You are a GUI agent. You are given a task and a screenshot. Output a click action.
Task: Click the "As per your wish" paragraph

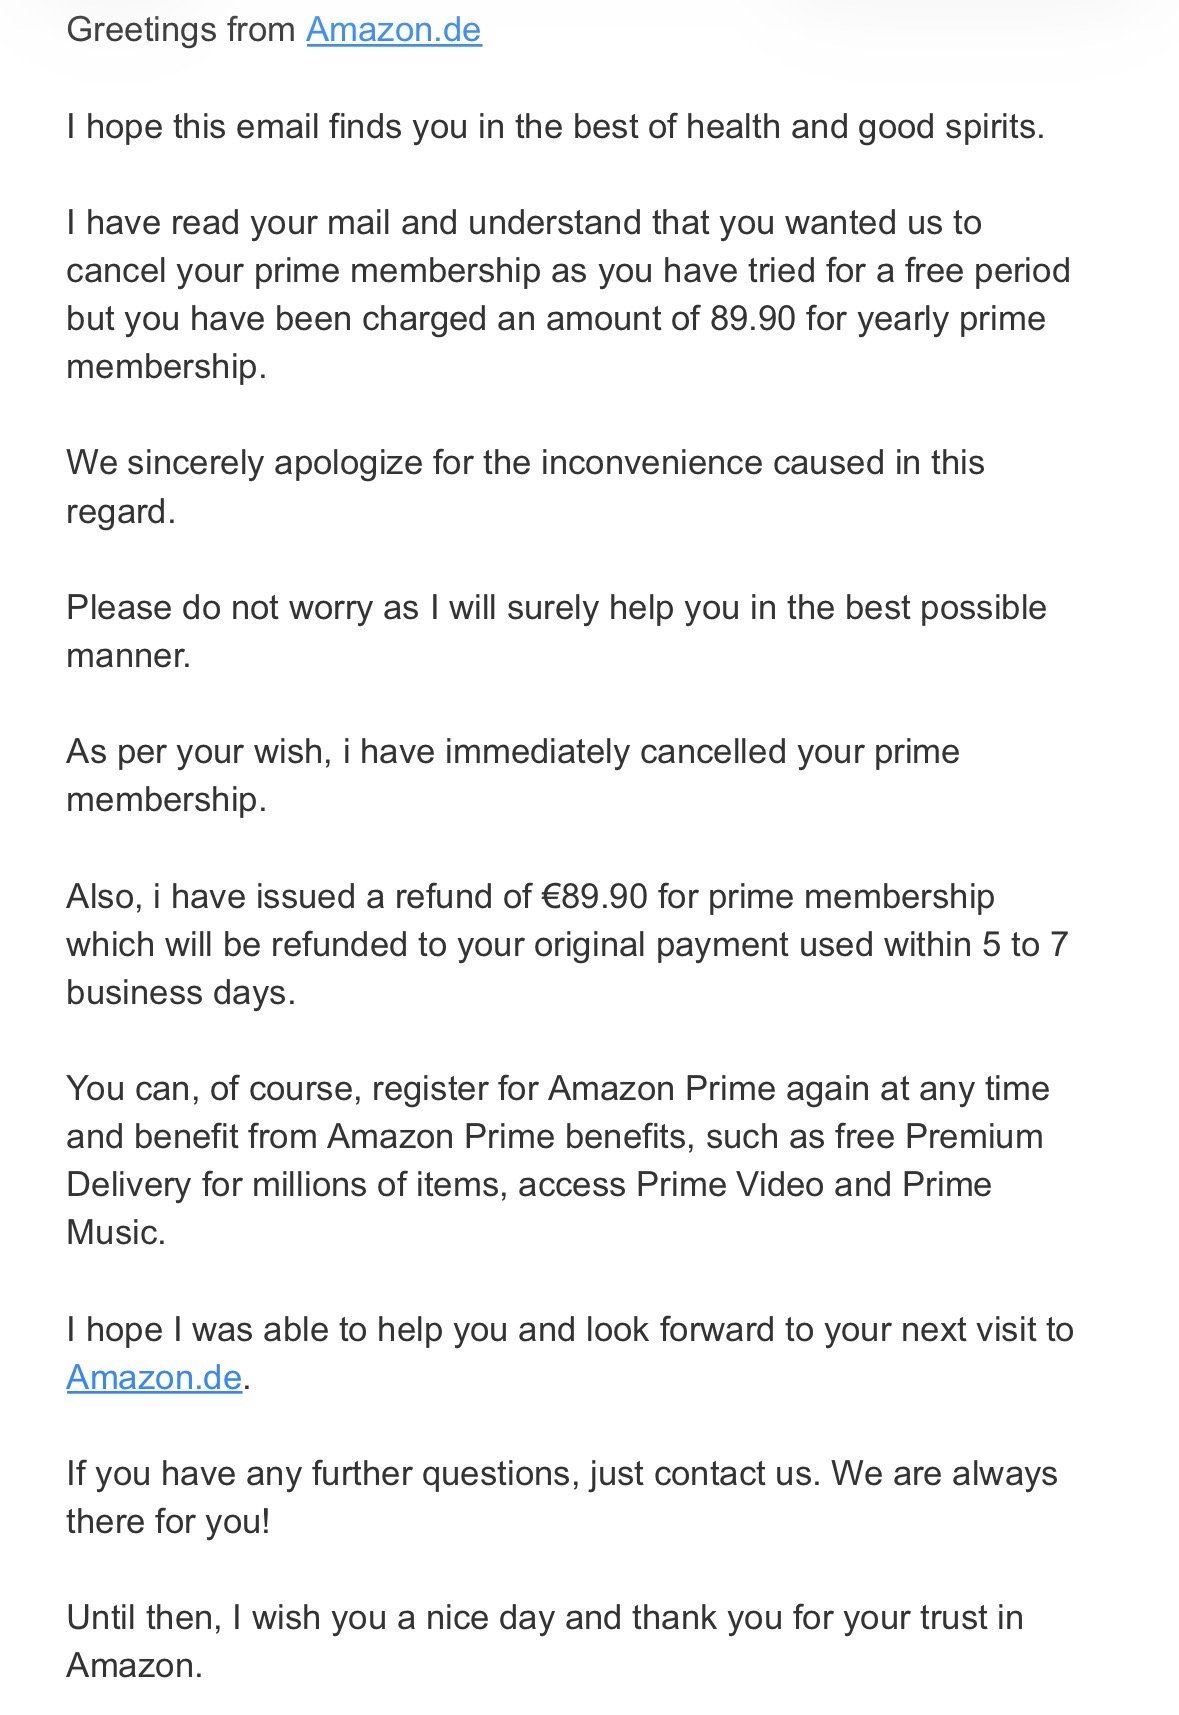(x=512, y=752)
